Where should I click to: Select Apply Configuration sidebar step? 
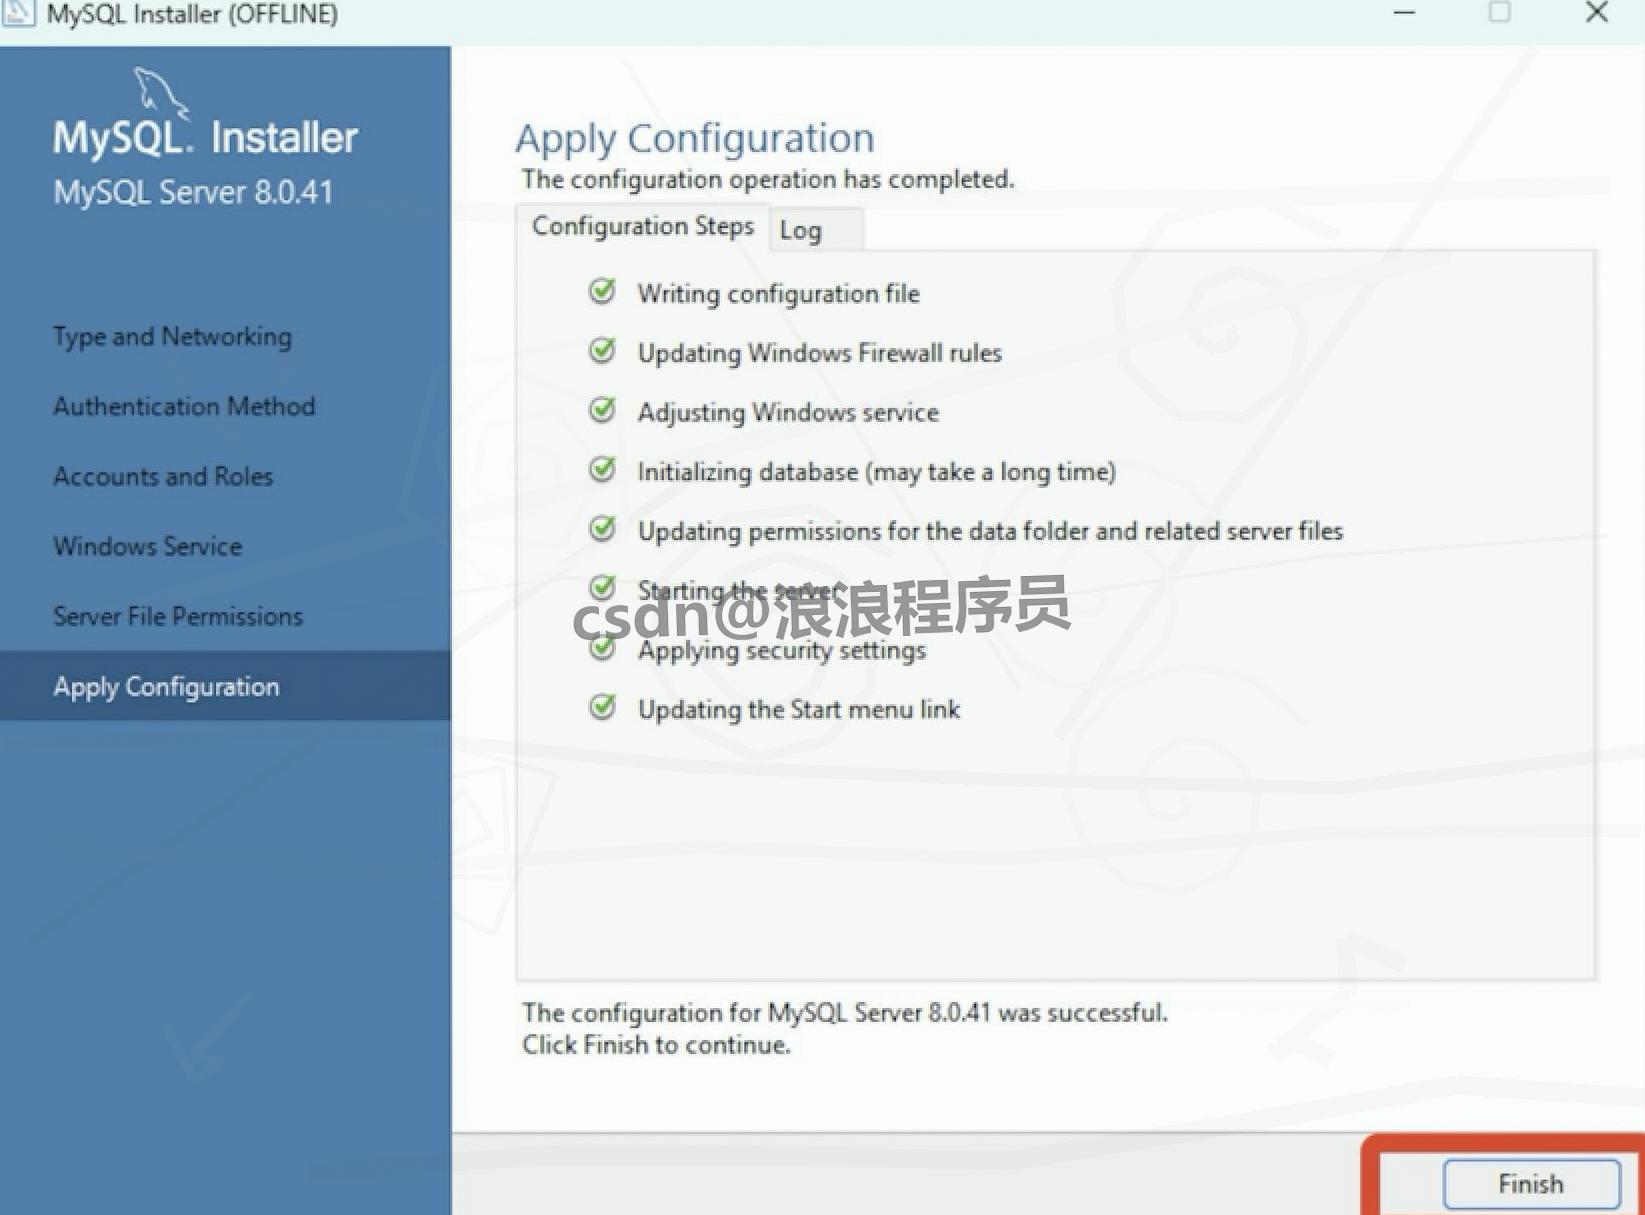coord(225,686)
